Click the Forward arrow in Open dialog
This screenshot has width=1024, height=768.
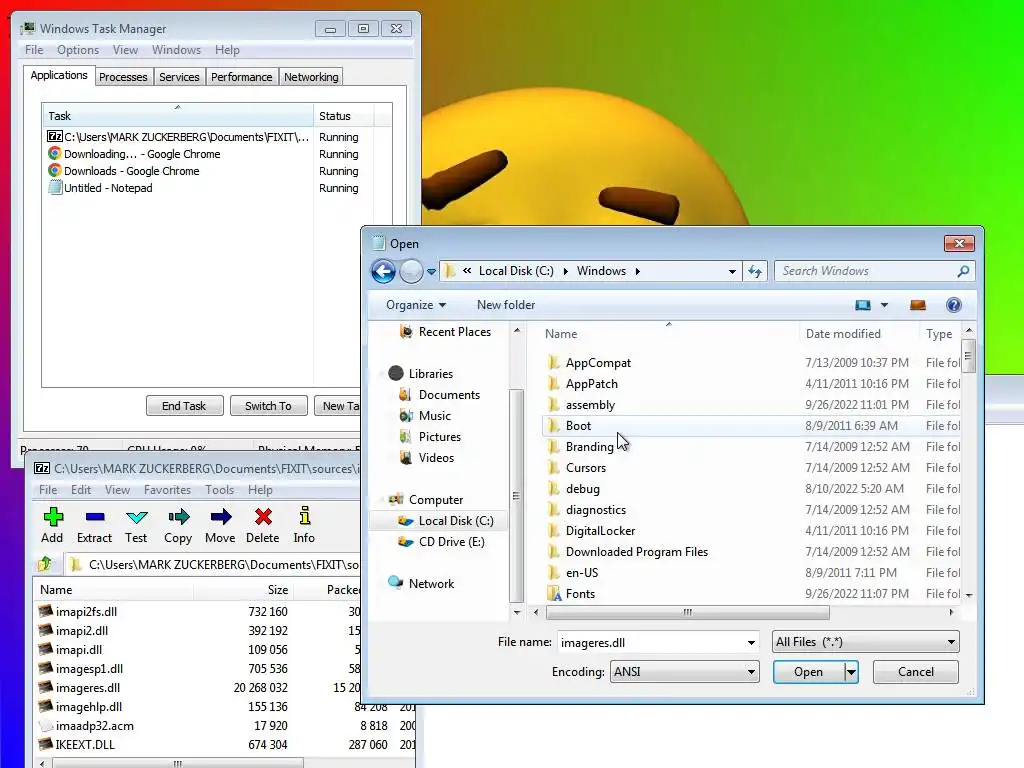click(x=411, y=271)
